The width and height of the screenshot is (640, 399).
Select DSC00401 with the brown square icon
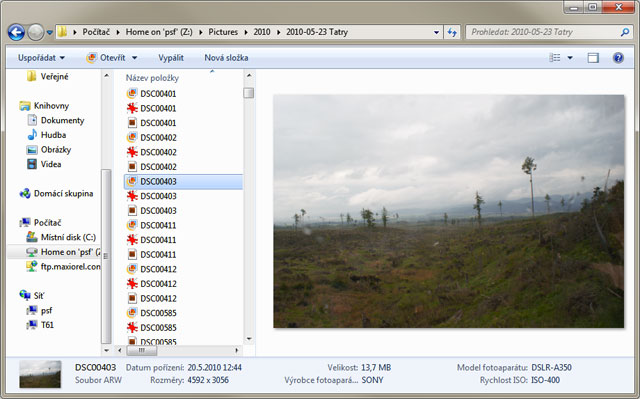(151, 123)
